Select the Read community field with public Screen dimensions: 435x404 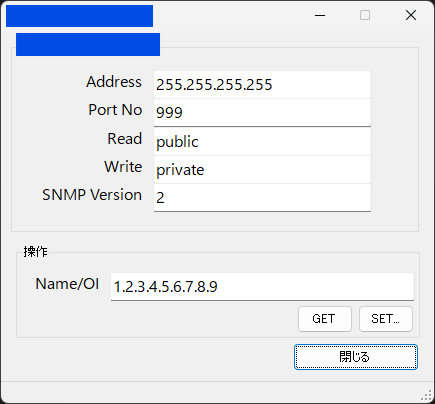(x=262, y=141)
